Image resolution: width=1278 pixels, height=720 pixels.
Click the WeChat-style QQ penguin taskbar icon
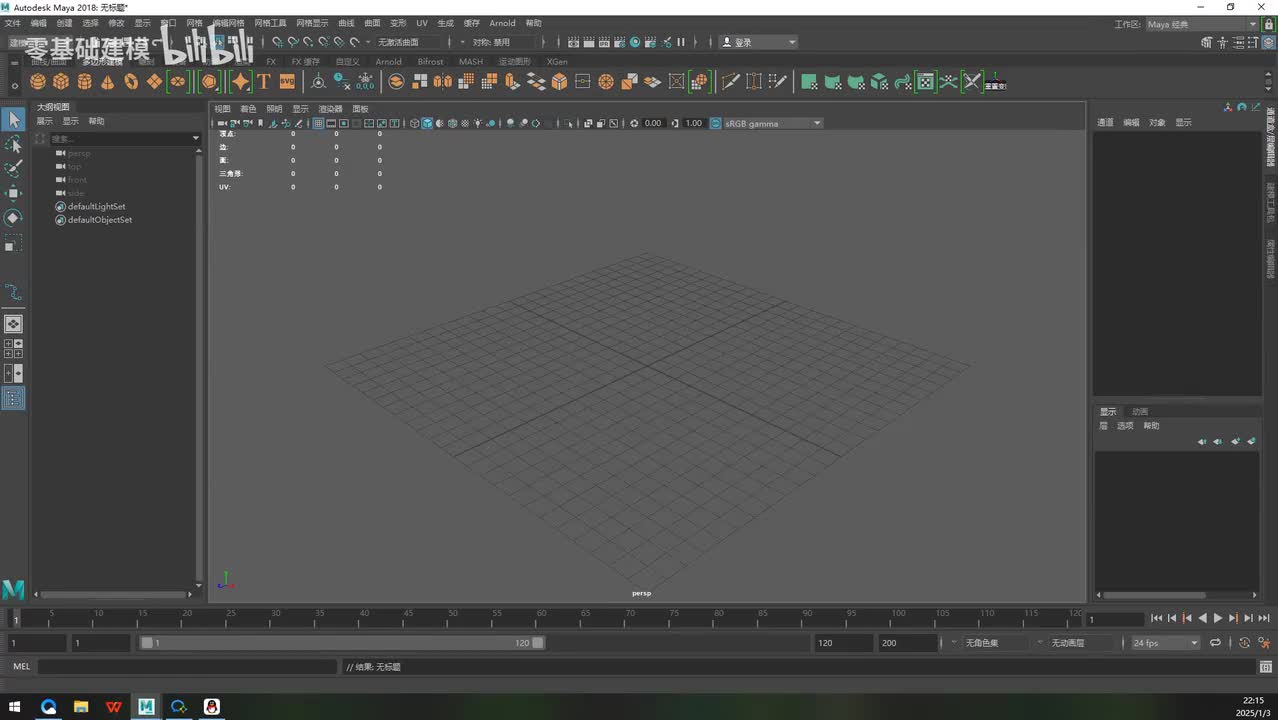(x=211, y=707)
